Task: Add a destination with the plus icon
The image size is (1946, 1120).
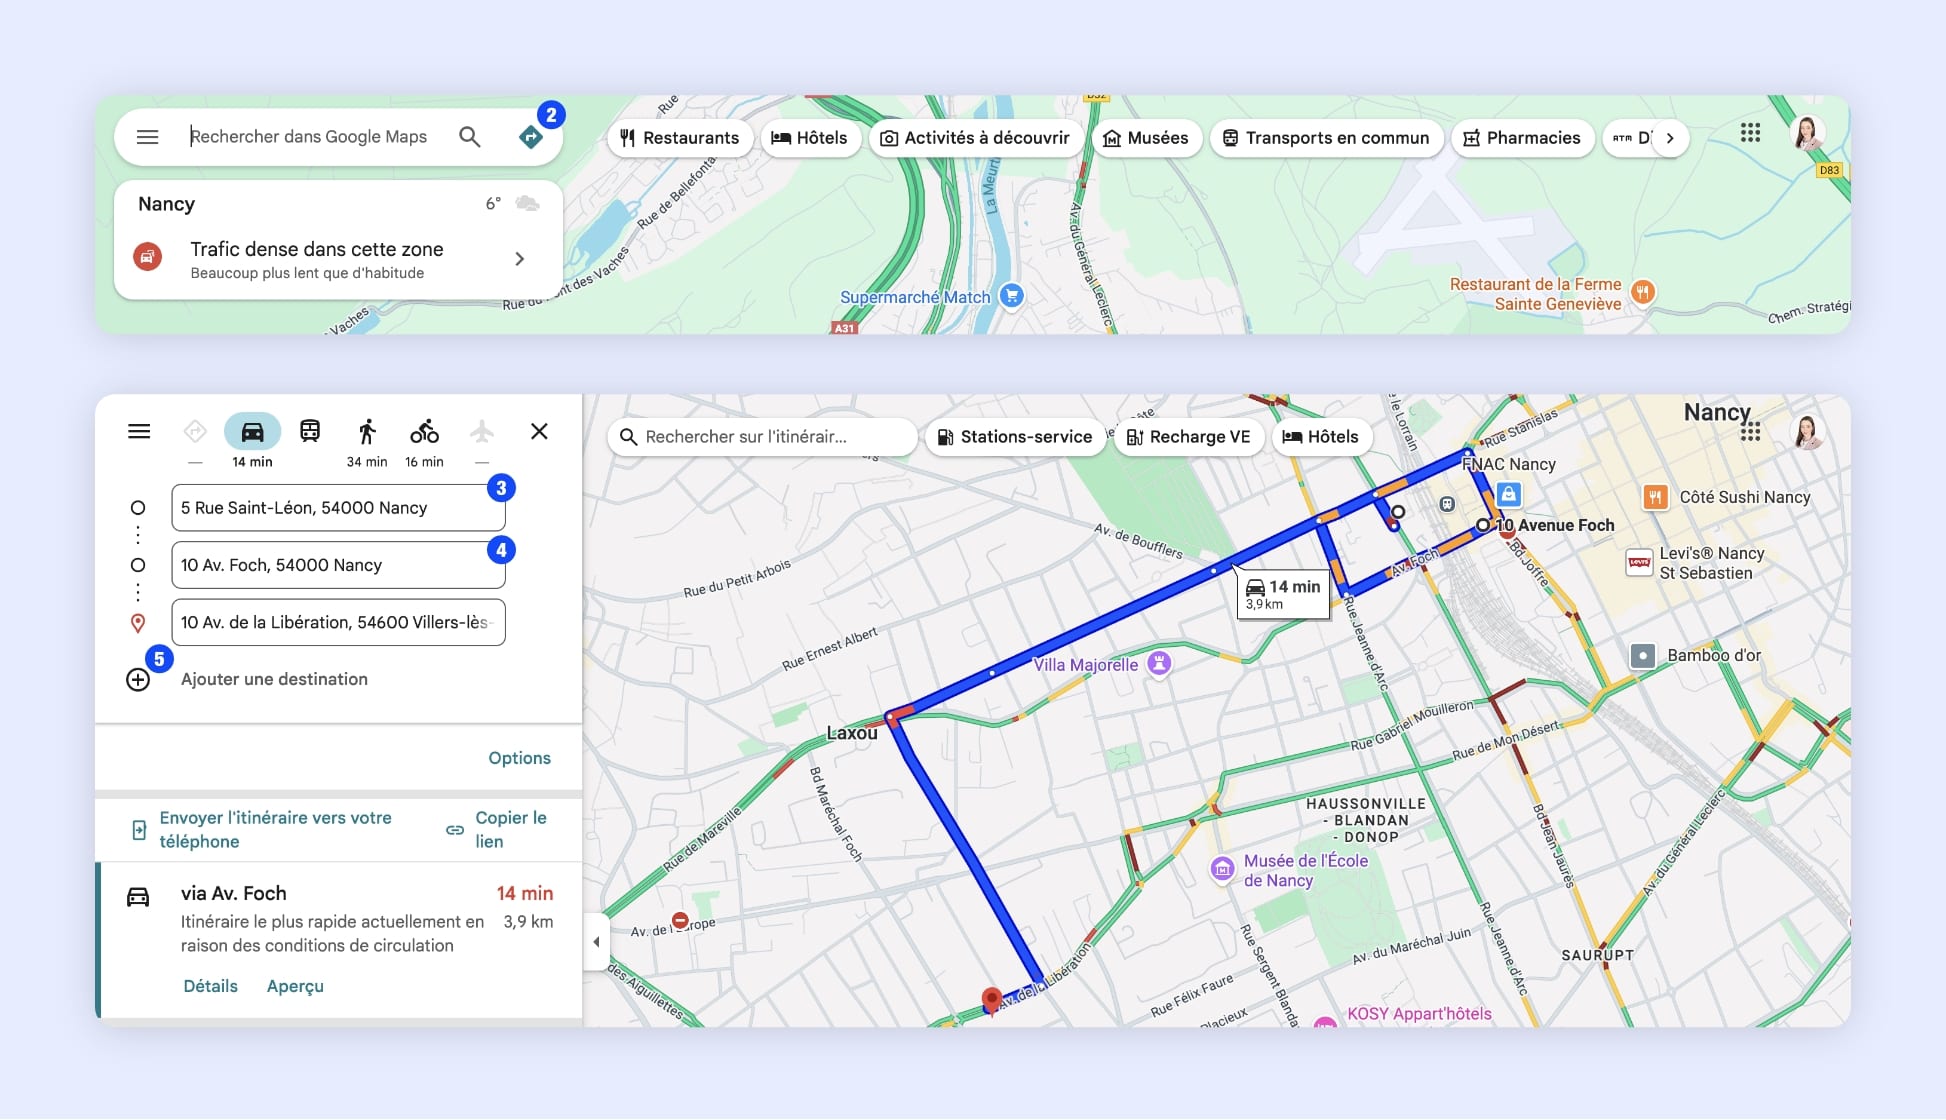Action: pyautogui.click(x=138, y=679)
